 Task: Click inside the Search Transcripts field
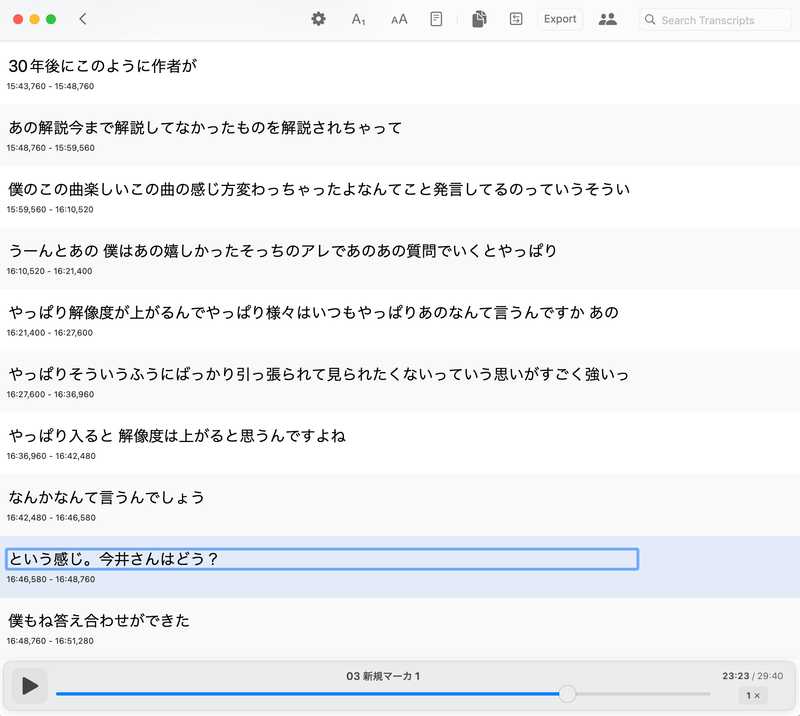[x=715, y=19]
